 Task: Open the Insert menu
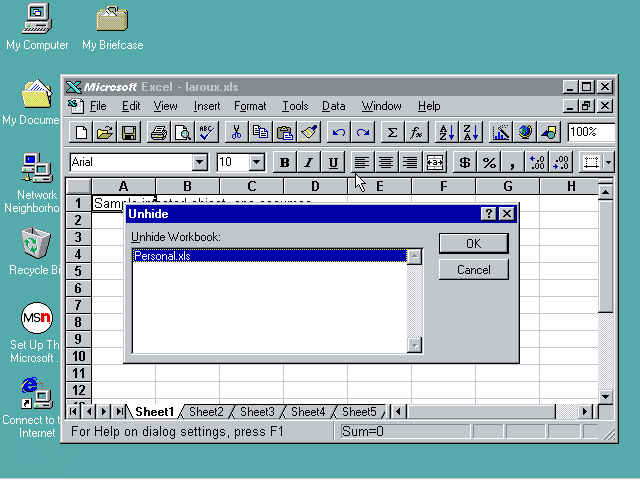[207, 106]
